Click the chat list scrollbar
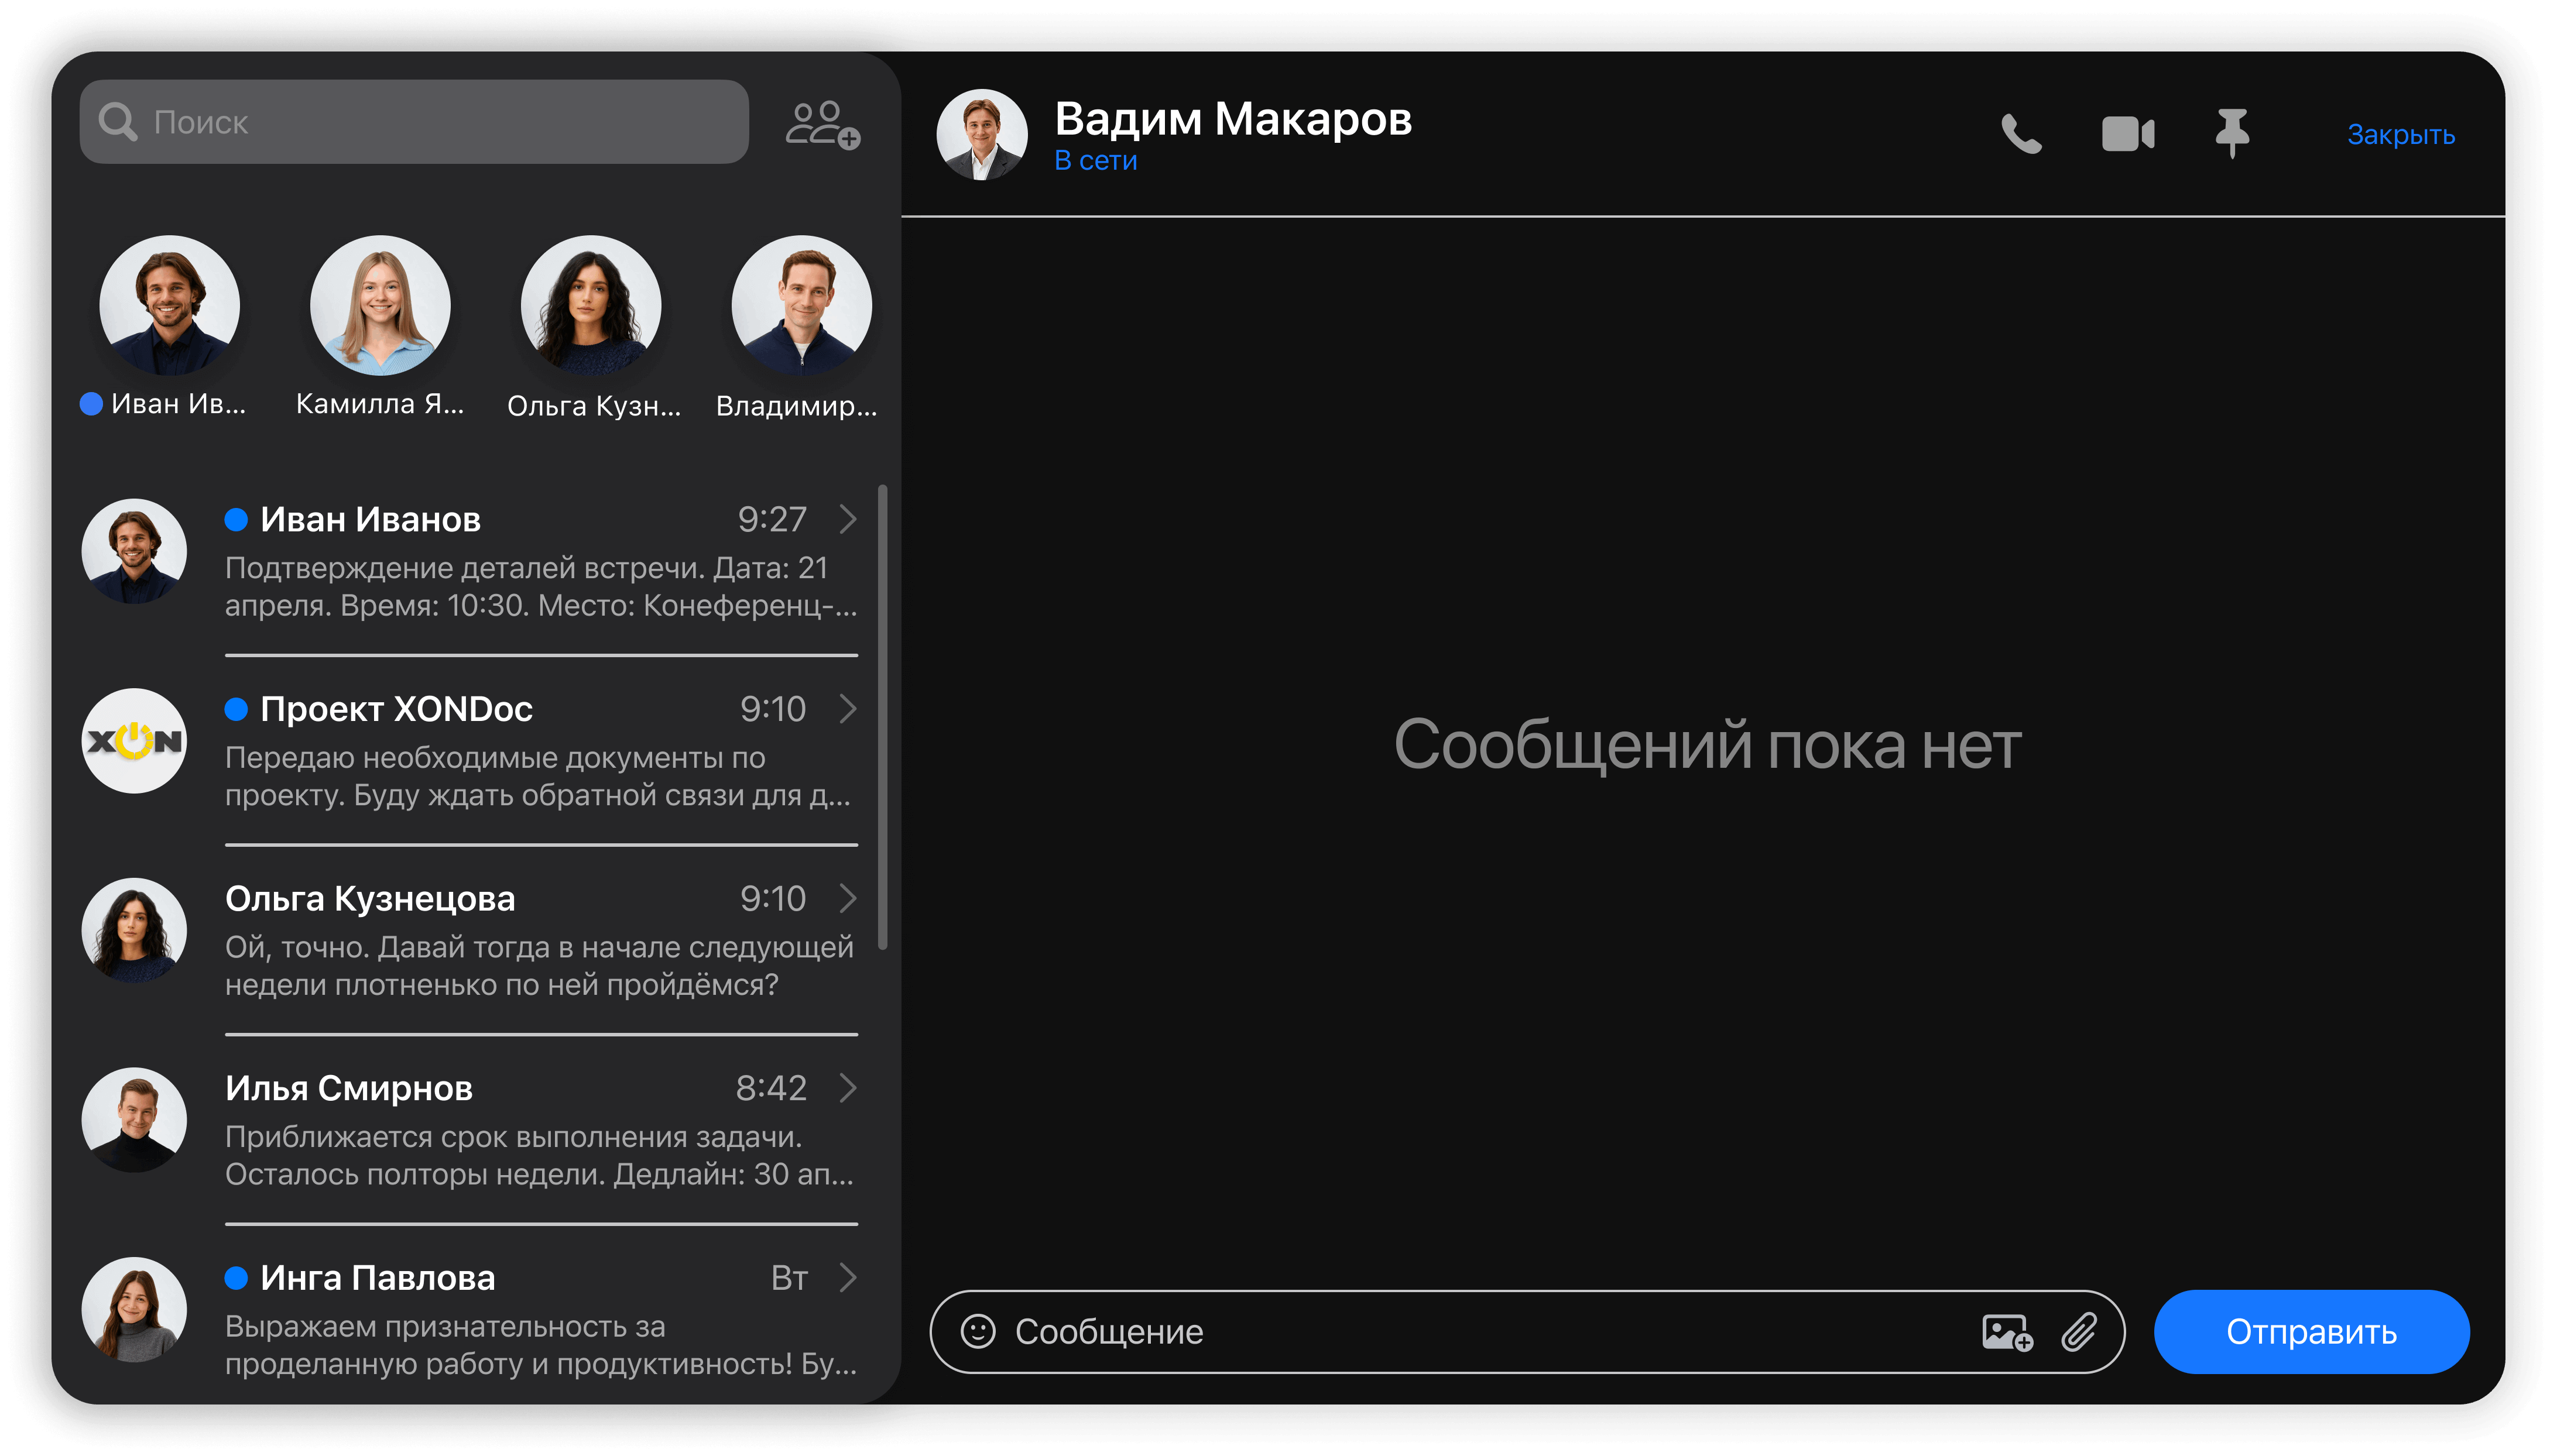The height and width of the screenshot is (1456, 2557). click(x=882, y=717)
